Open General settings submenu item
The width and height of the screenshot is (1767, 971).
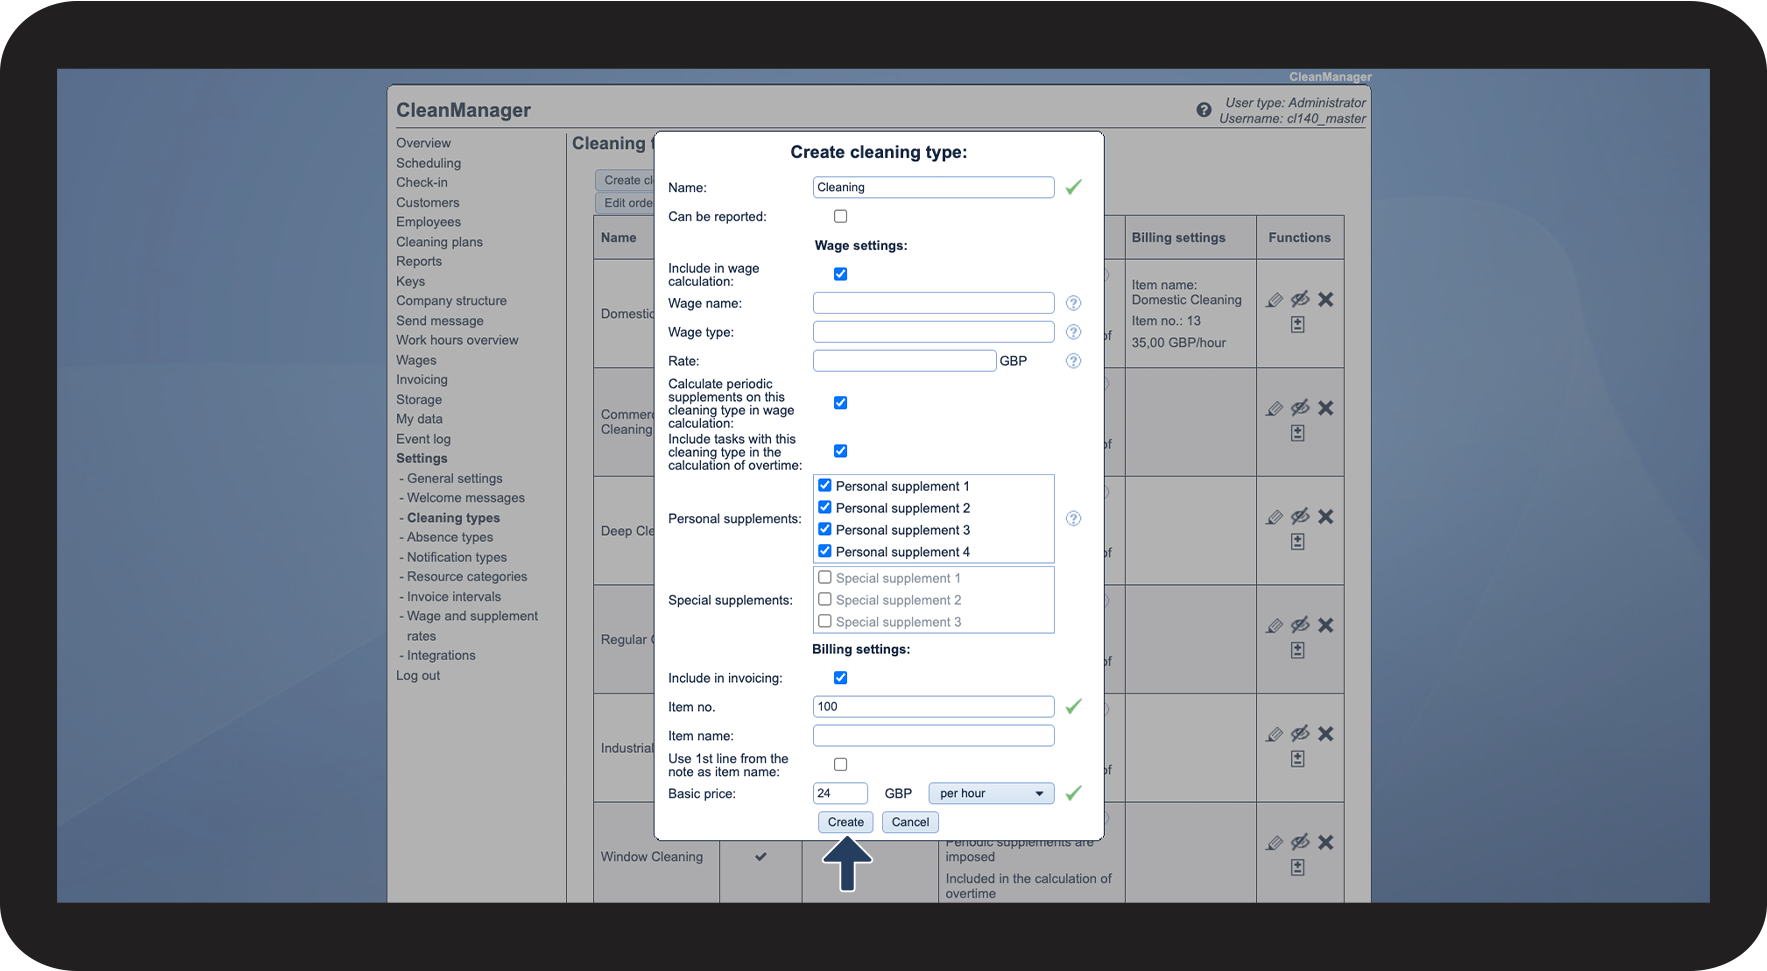[x=454, y=478]
